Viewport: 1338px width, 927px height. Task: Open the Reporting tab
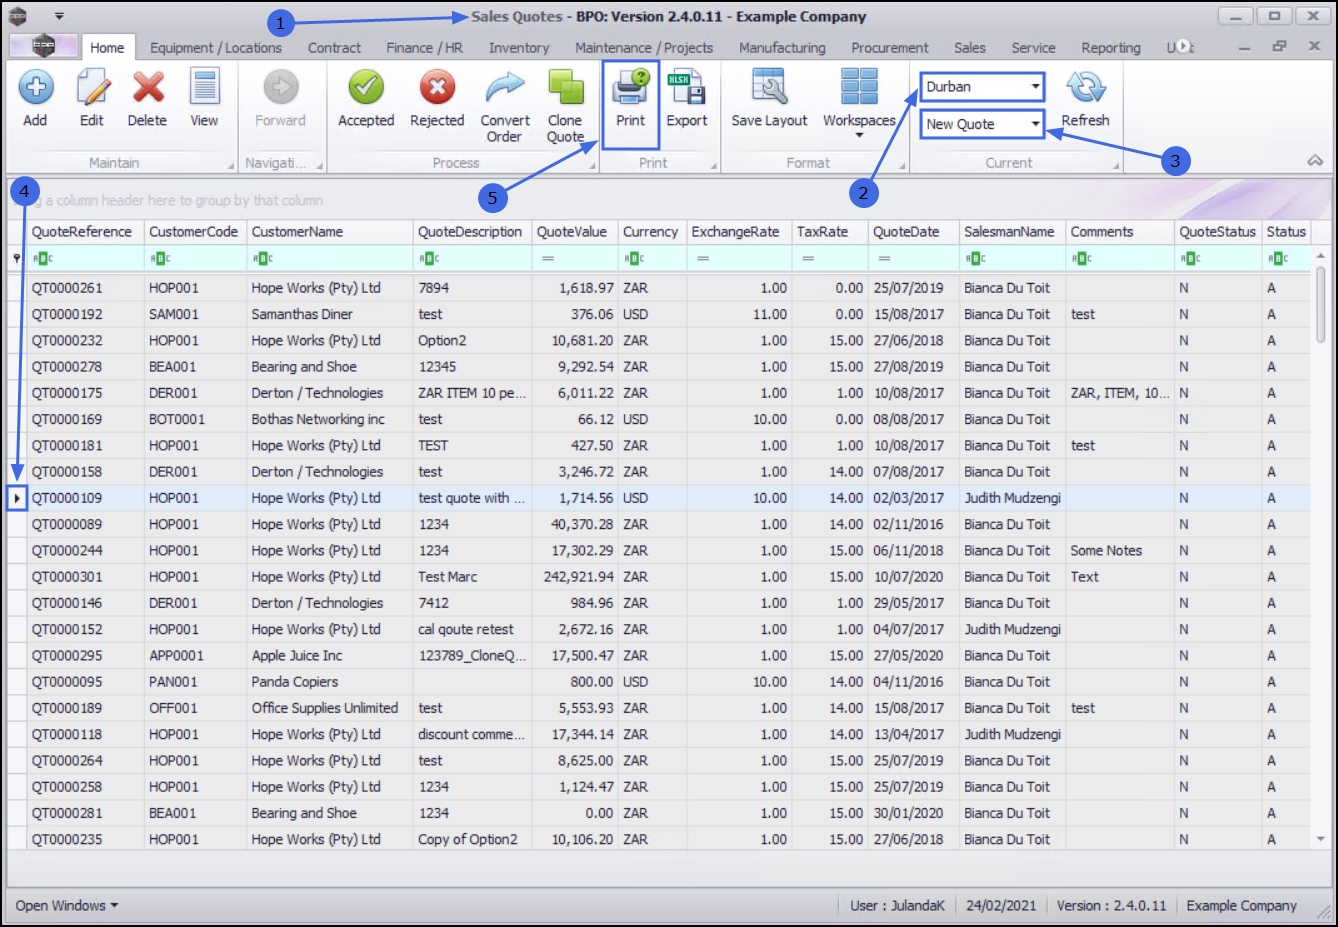click(1110, 47)
